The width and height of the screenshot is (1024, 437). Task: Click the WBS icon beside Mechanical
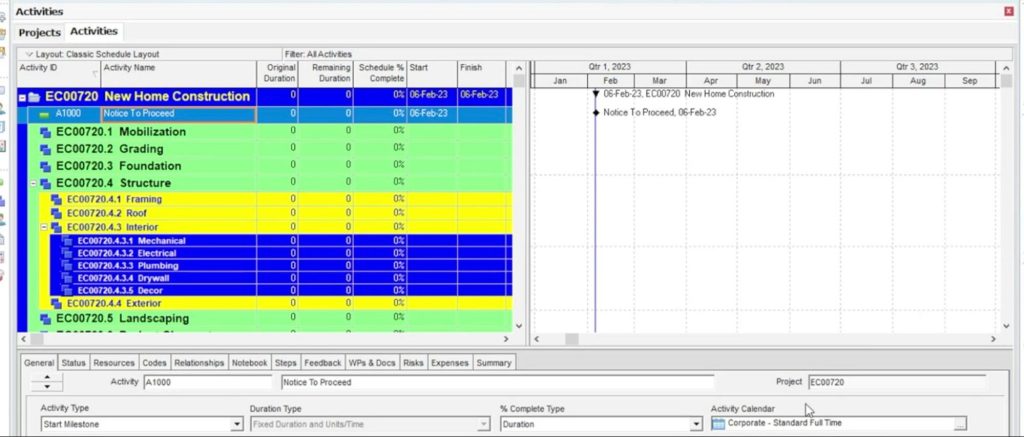(x=67, y=240)
